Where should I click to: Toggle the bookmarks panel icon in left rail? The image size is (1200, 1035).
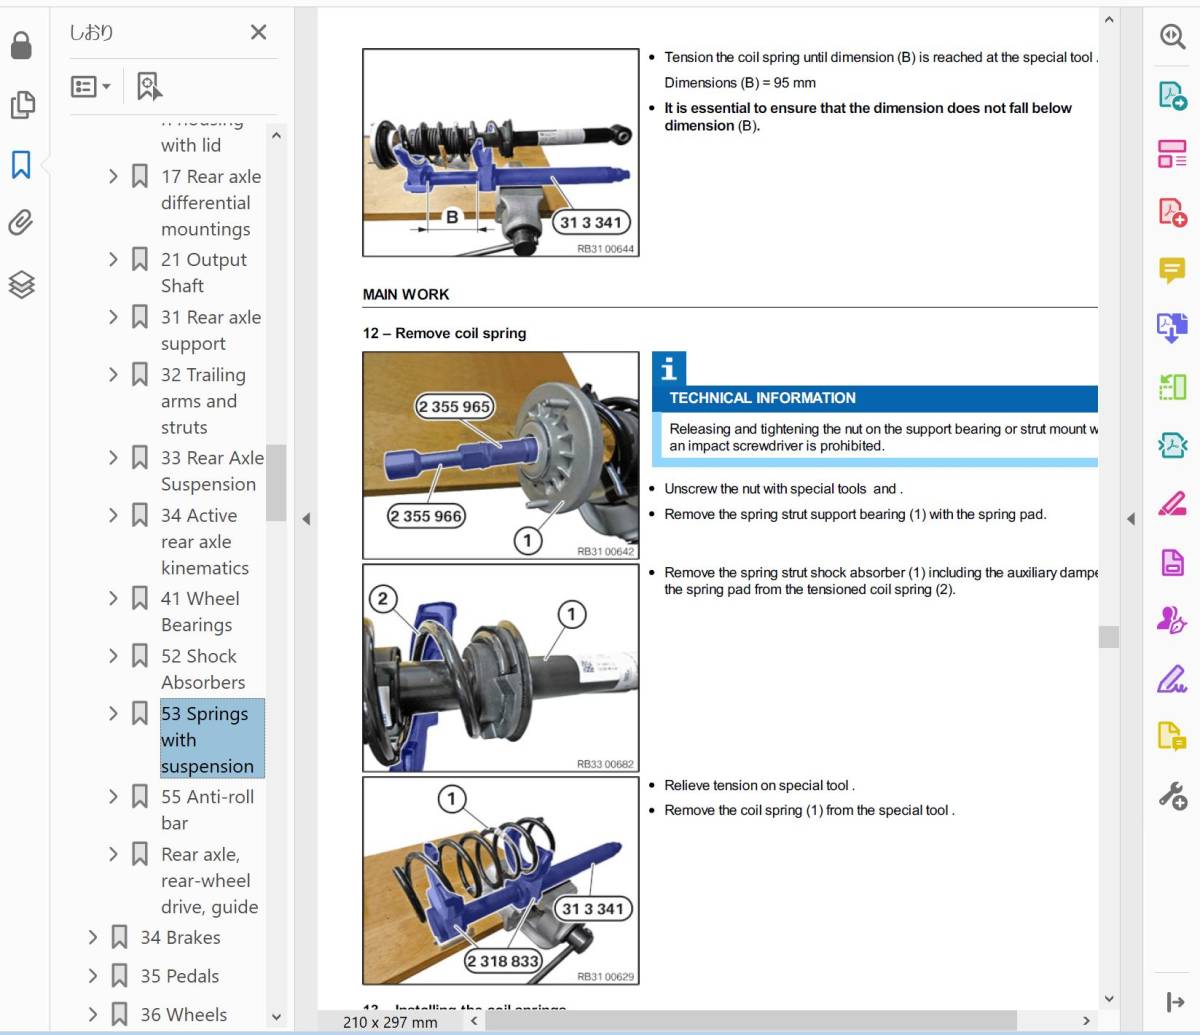point(21,164)
